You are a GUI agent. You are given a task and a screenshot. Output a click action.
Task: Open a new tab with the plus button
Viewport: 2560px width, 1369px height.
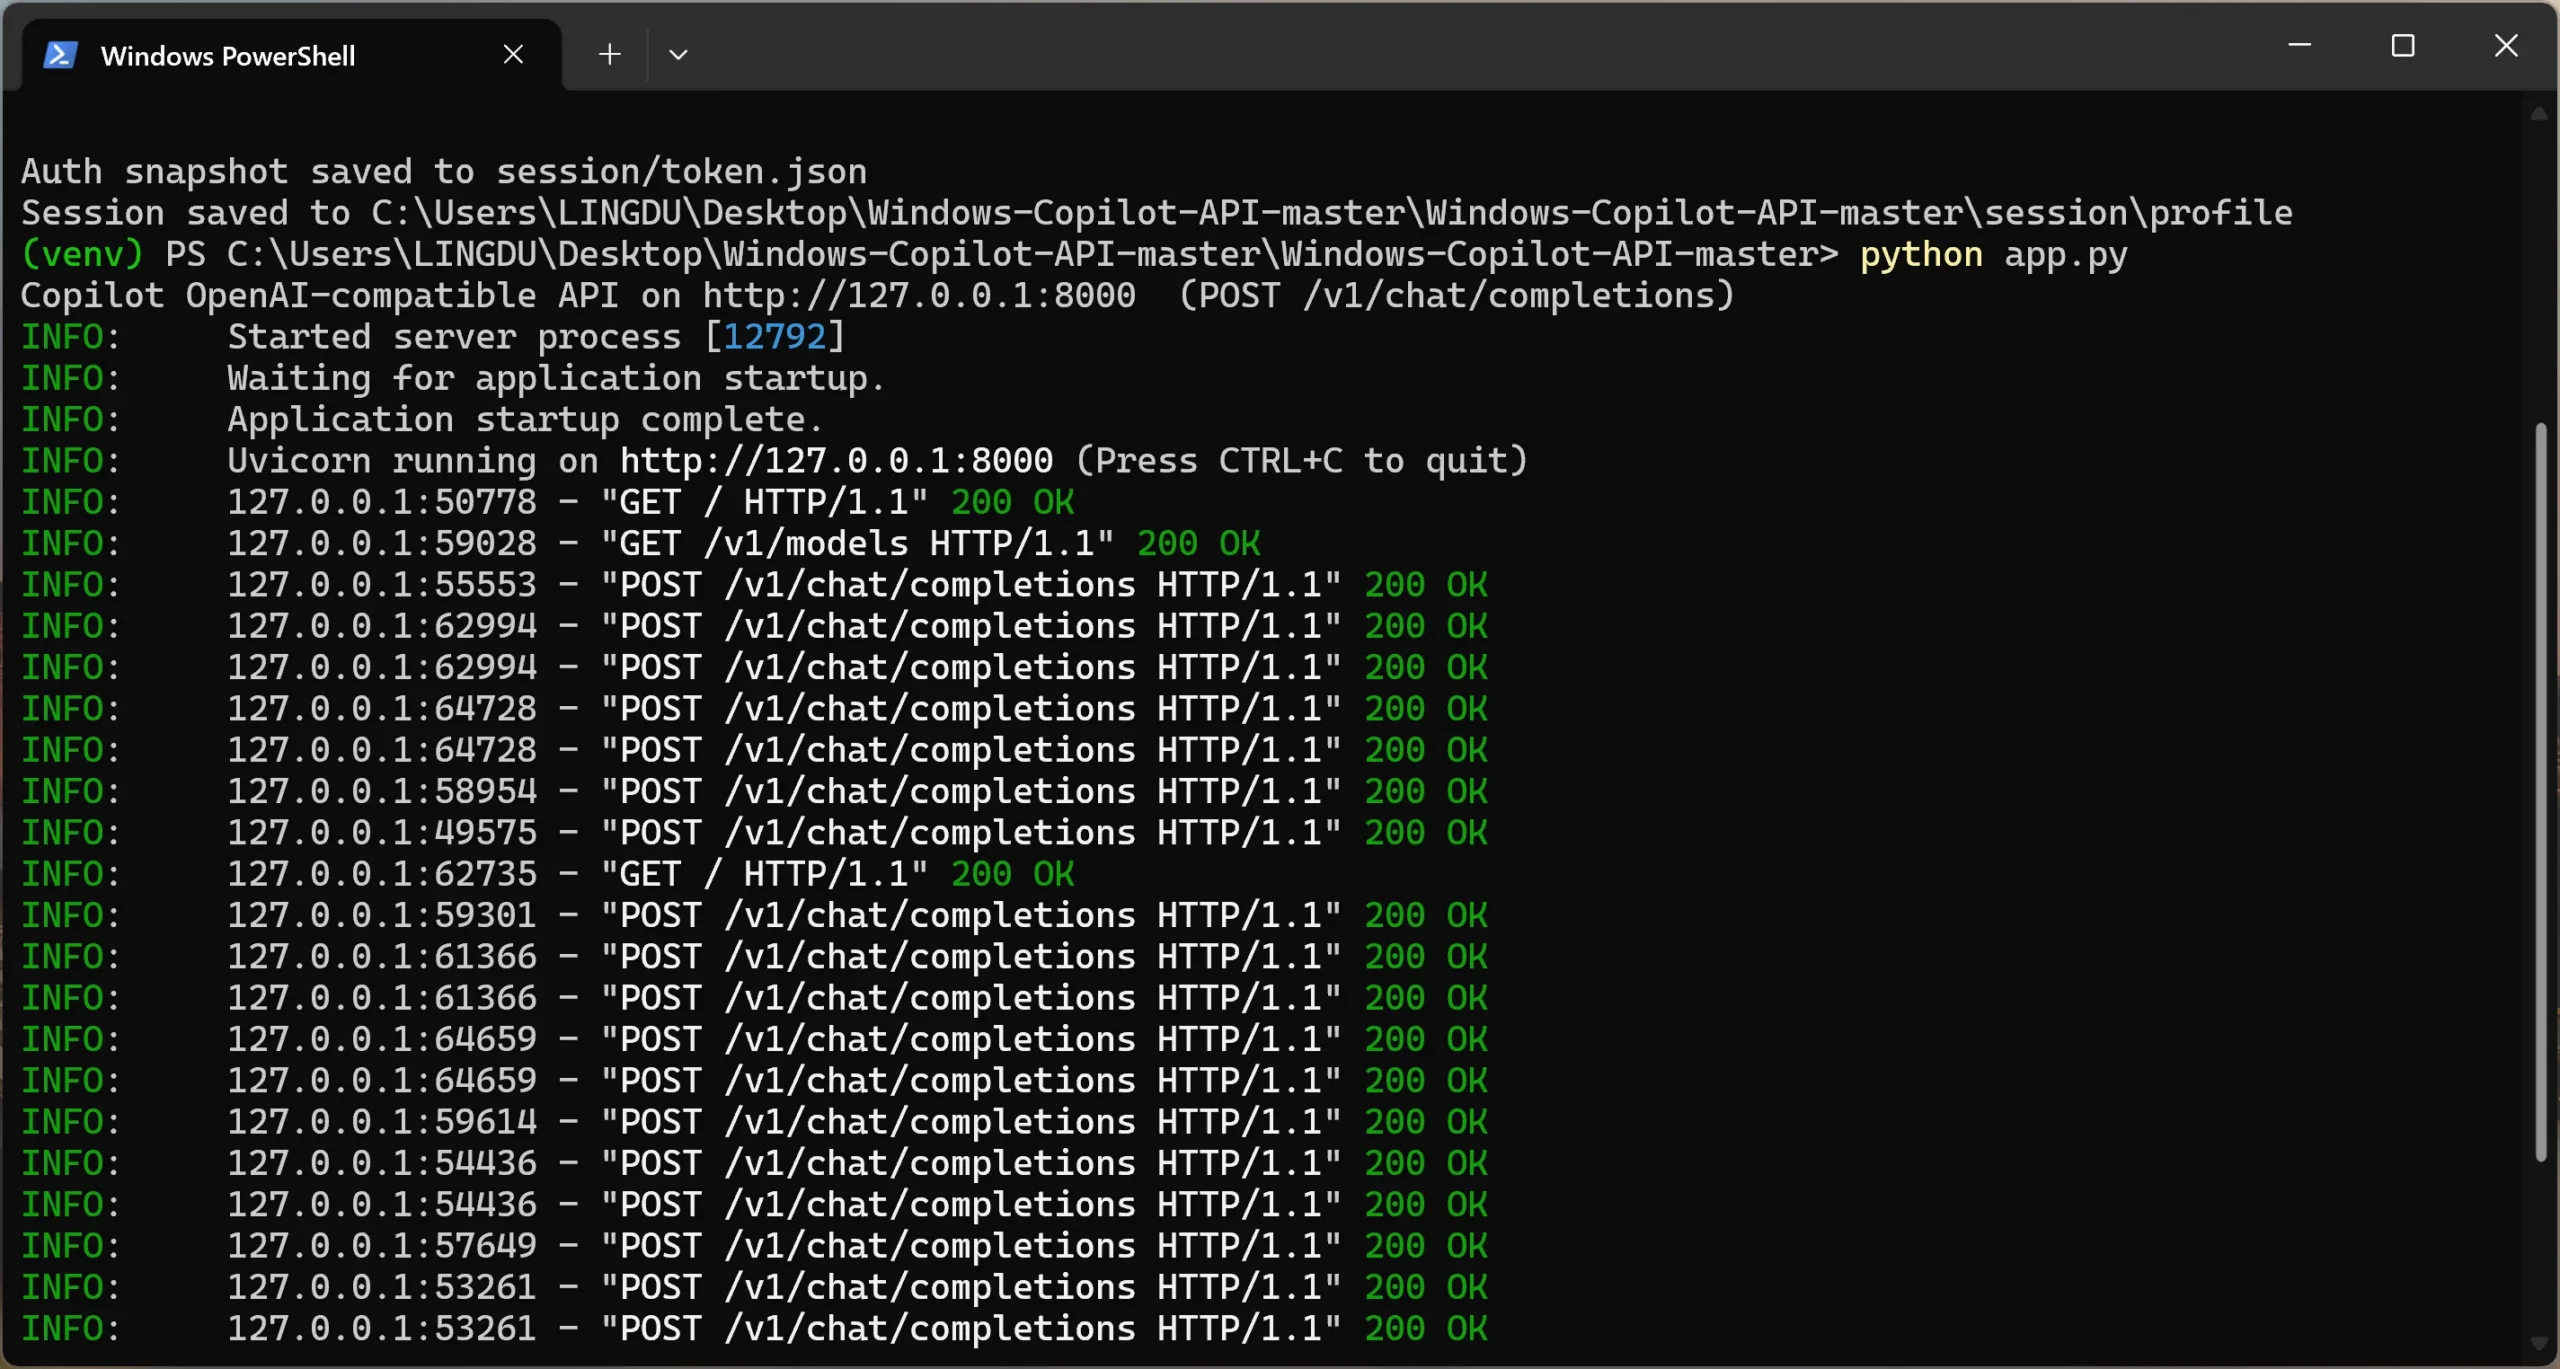click(x=609, y=54)
